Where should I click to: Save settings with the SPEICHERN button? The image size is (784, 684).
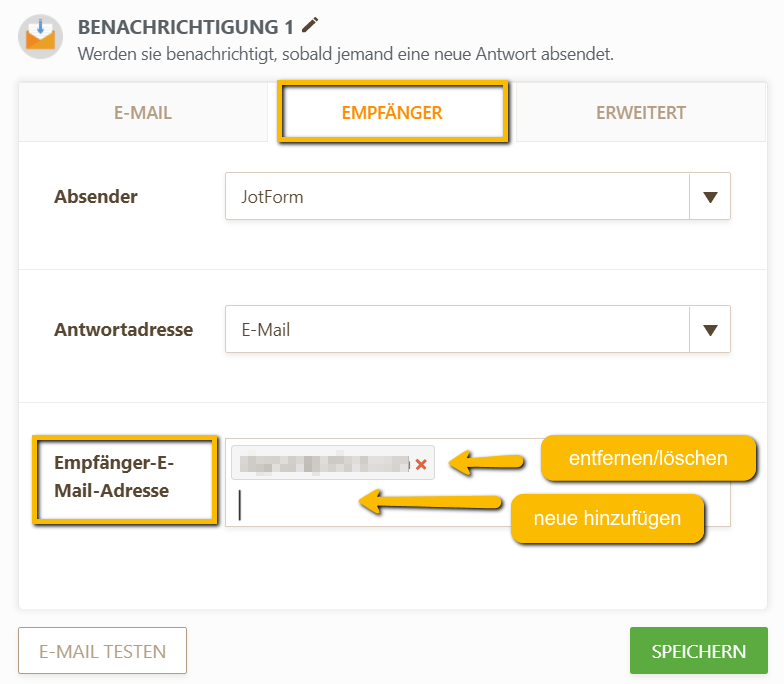698,650
